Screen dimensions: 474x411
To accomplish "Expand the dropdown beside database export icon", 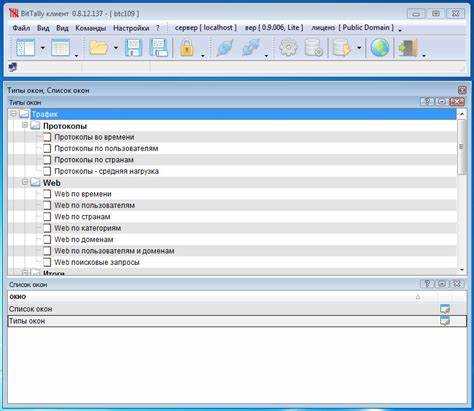I will click(359, 48).
